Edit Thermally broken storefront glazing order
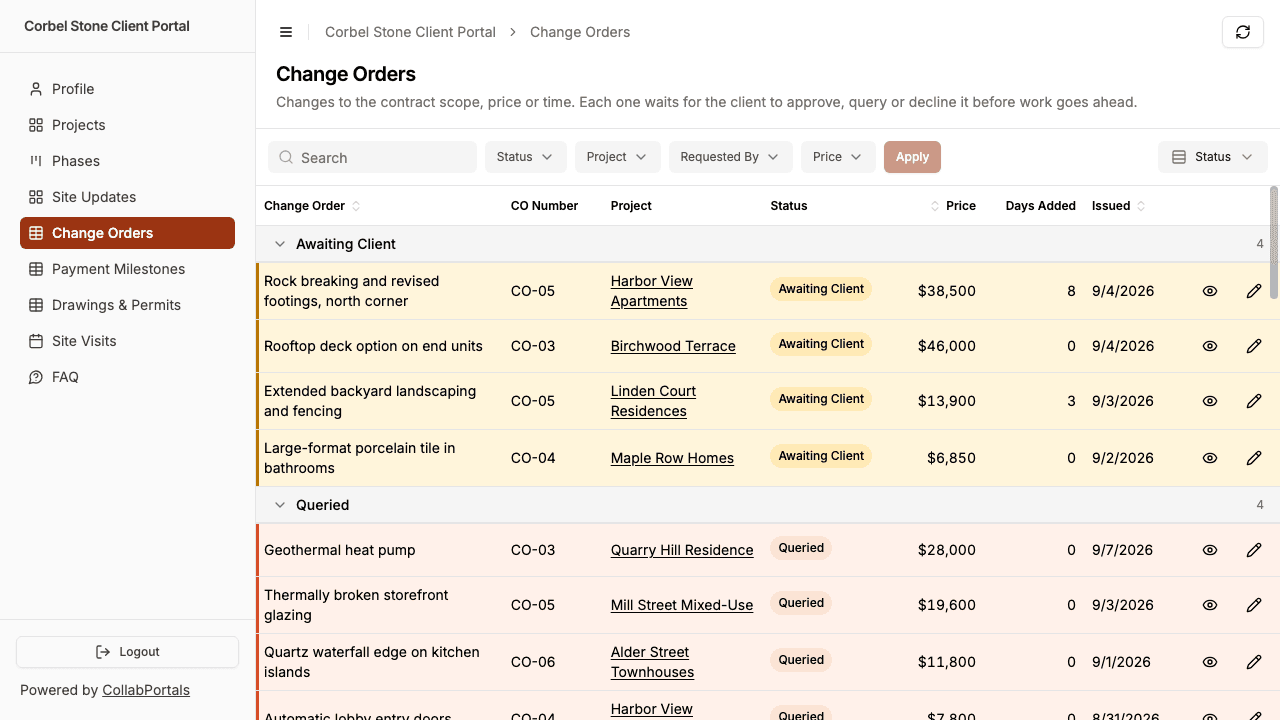Screen dimensions: 1280x720 click(x=1254, y=605)
